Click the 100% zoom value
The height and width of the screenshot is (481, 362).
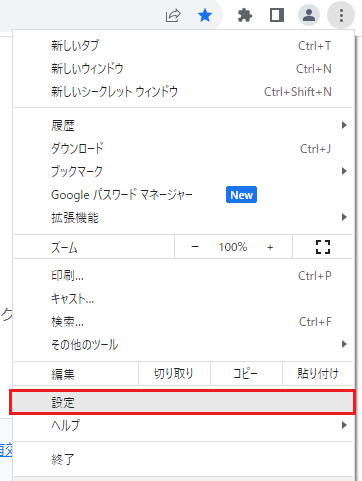(233, 247)
